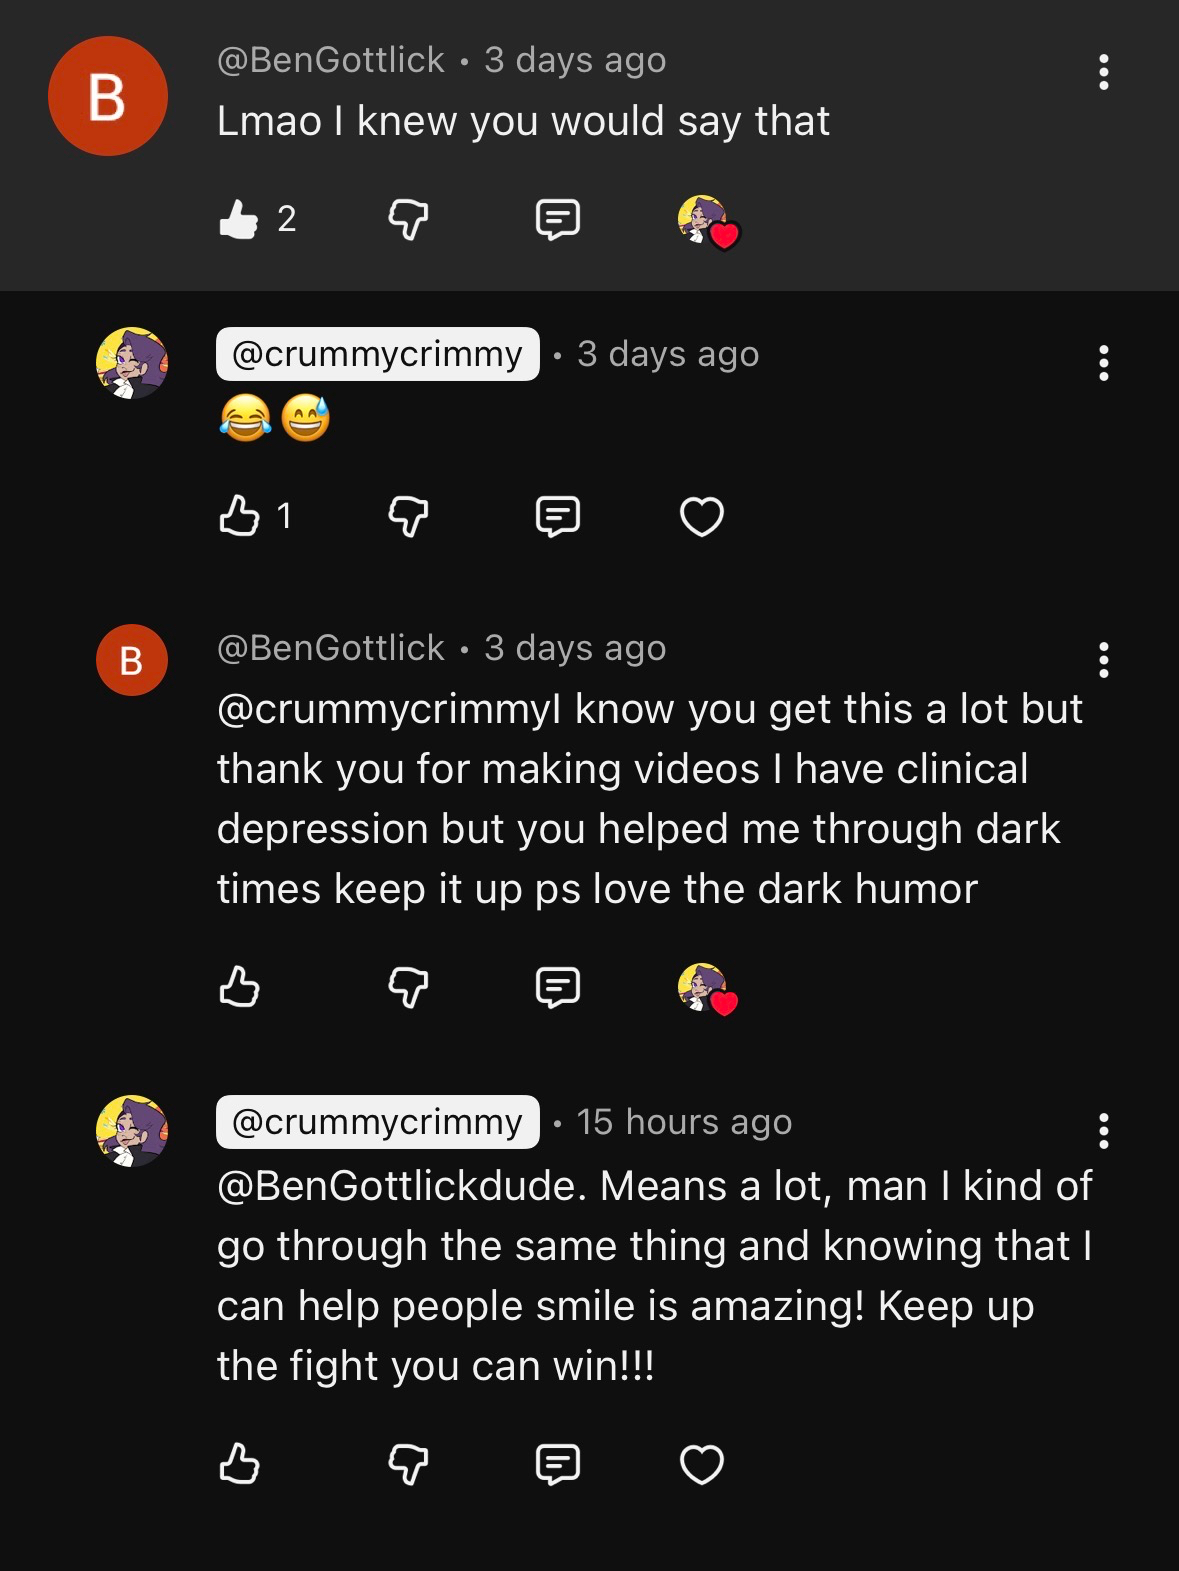Open options menu for top BenGottlick comment

(1103, 72)
